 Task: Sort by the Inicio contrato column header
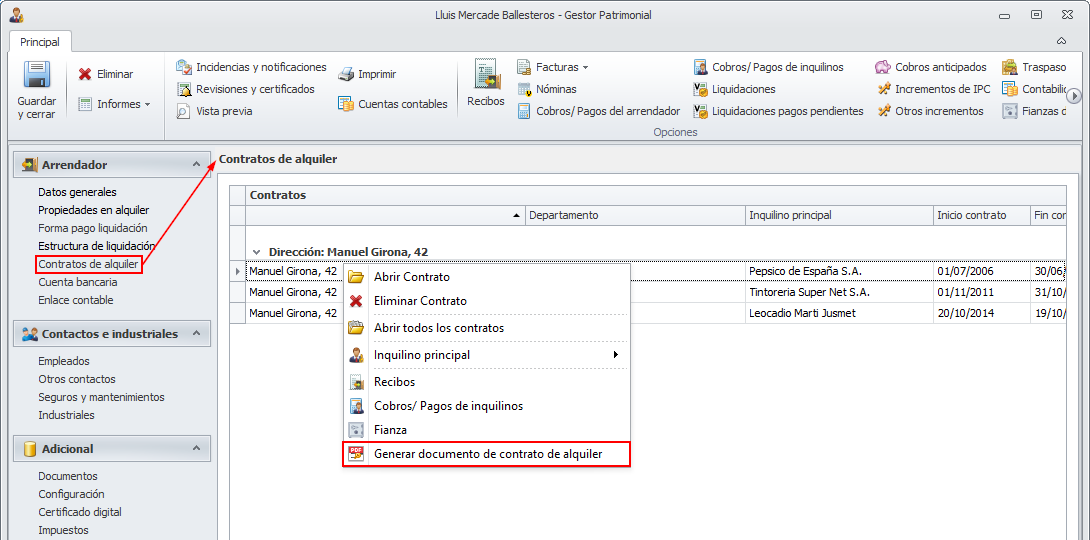[978, 215]
